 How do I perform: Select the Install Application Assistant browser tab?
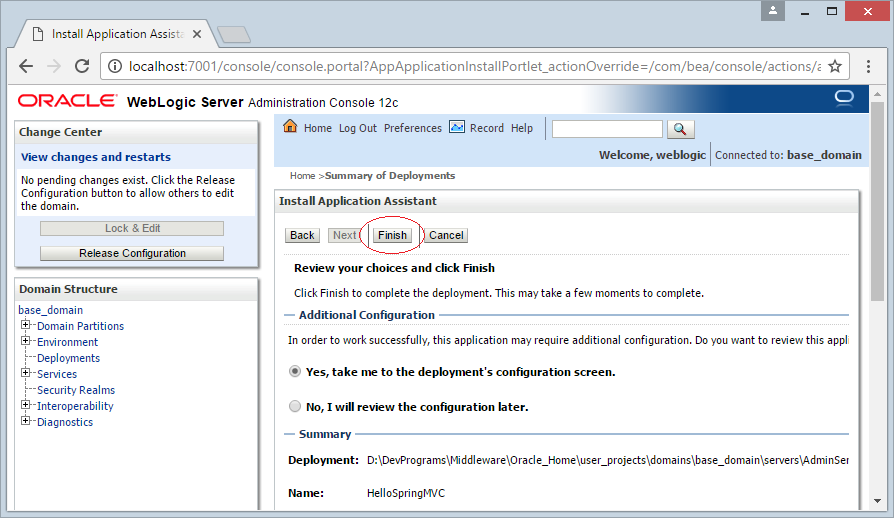117,34
